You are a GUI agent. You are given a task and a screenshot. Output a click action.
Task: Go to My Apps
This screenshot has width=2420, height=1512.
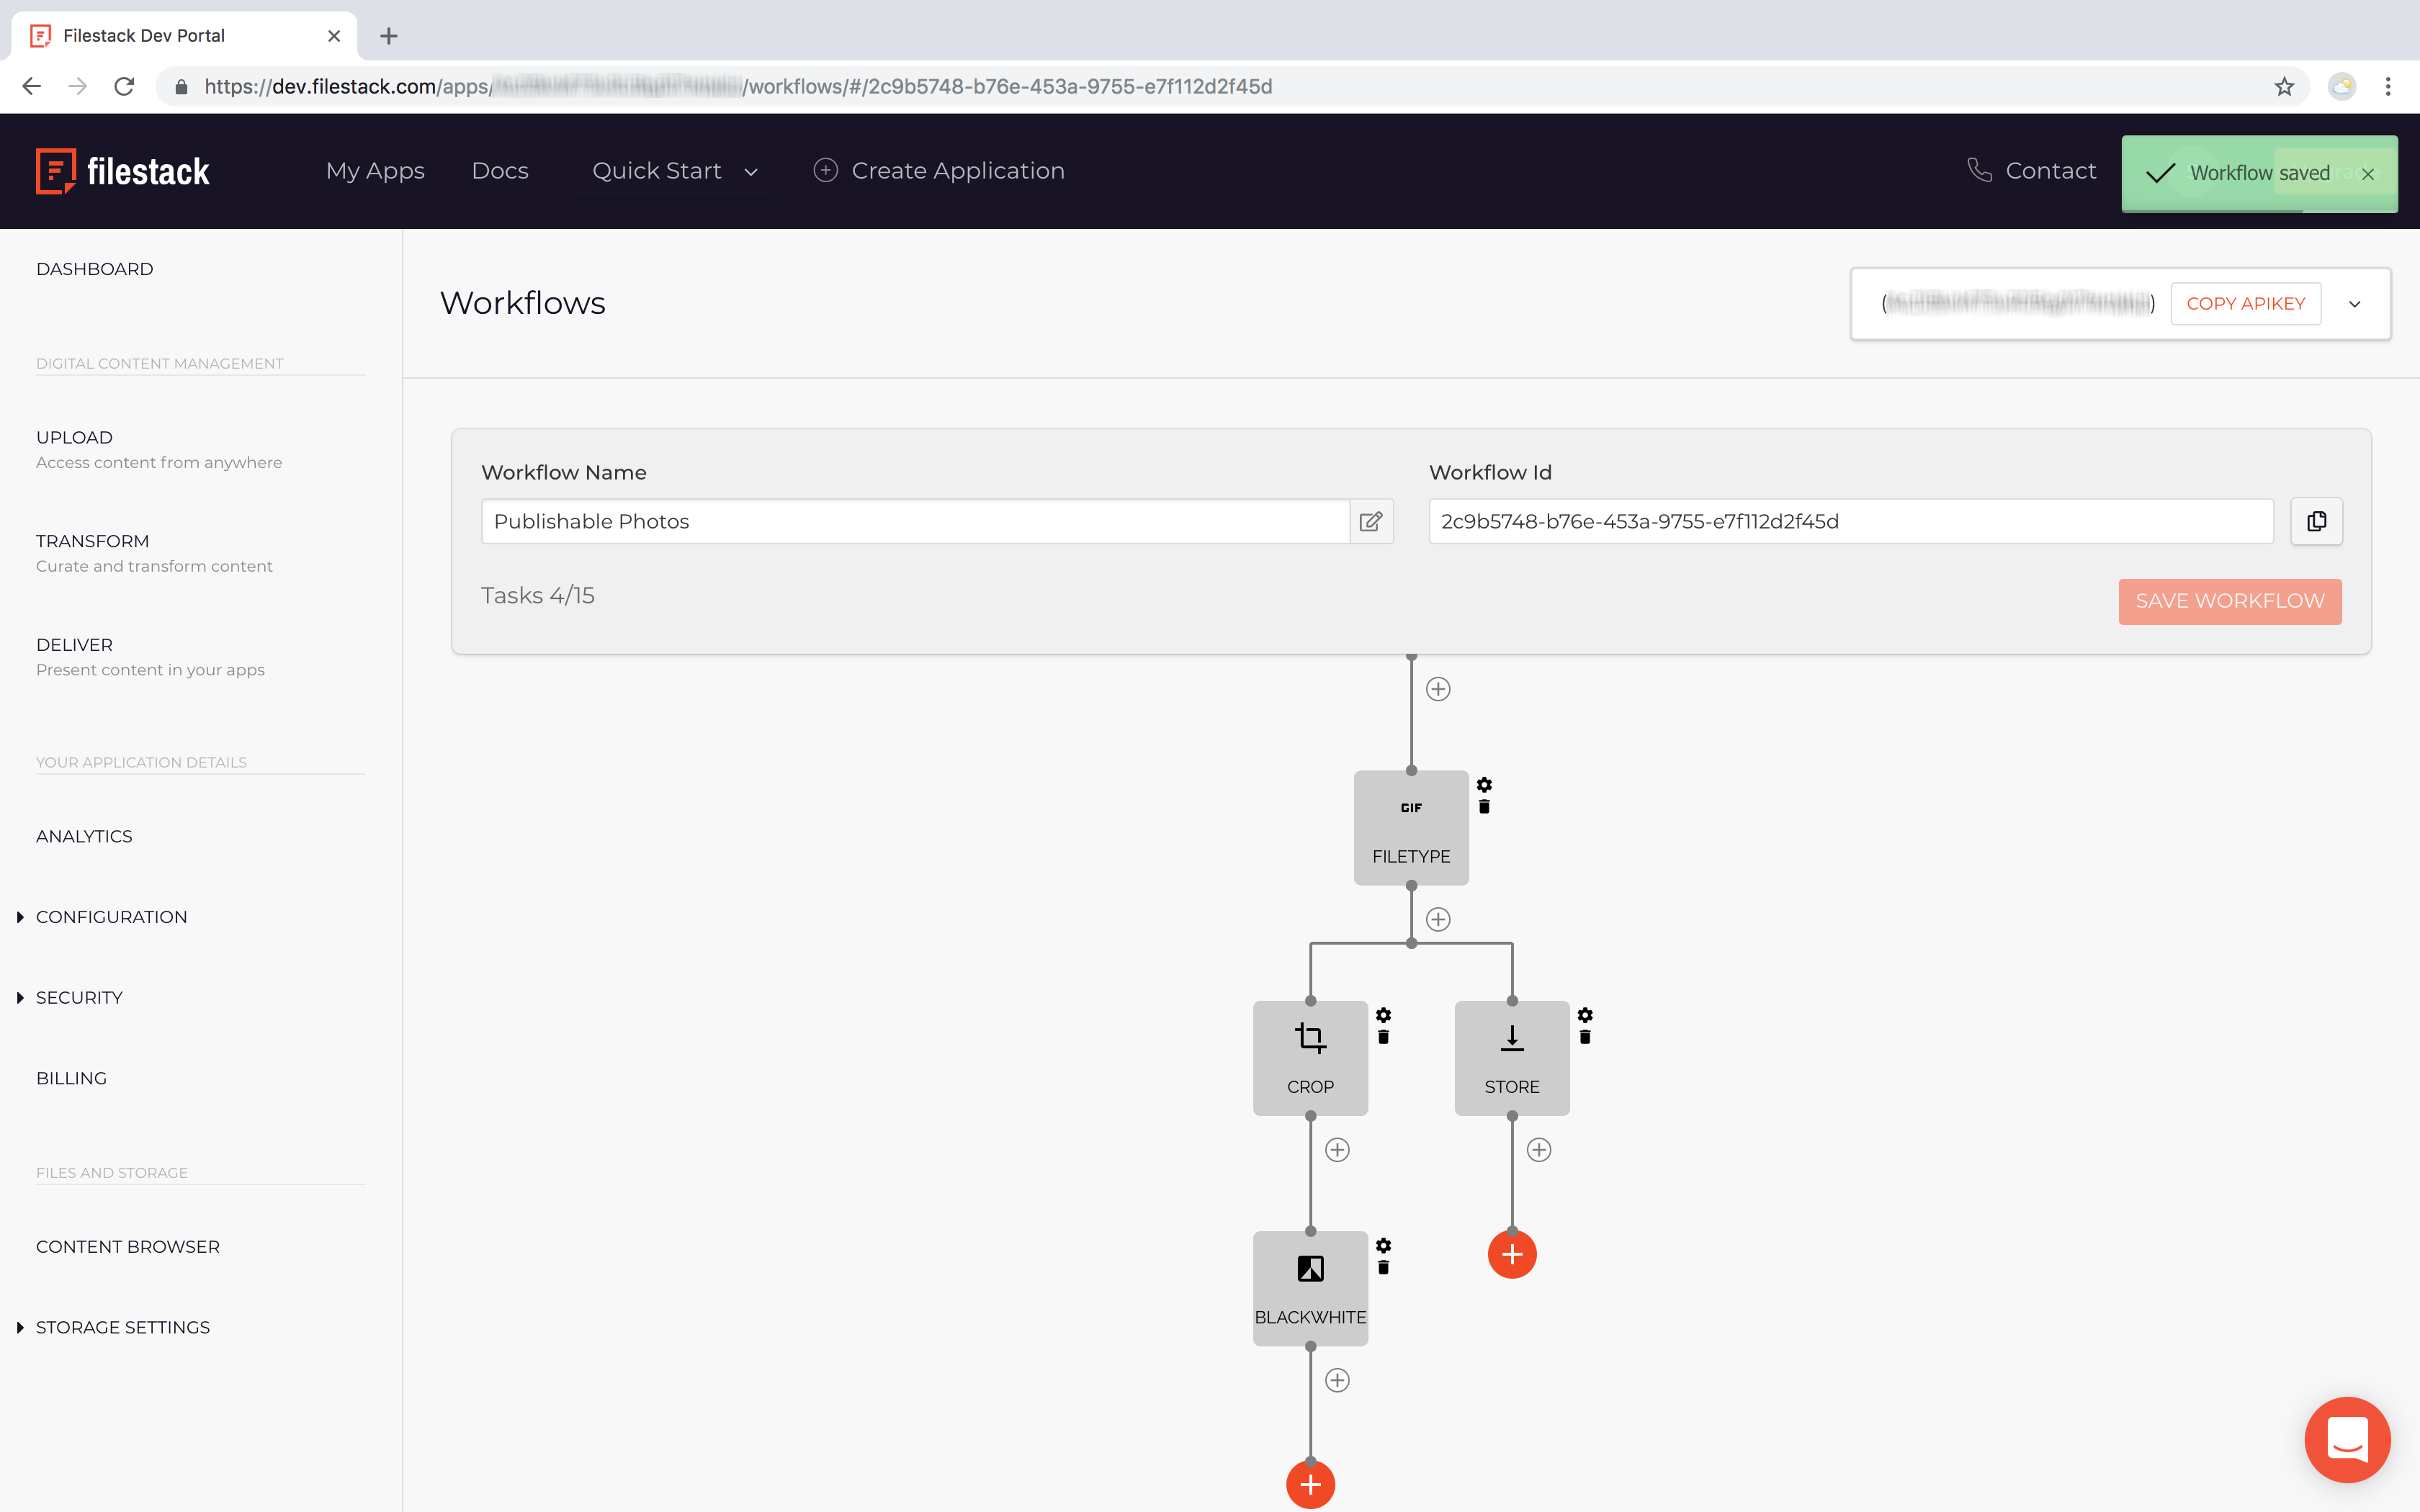(x=375, y=171)
